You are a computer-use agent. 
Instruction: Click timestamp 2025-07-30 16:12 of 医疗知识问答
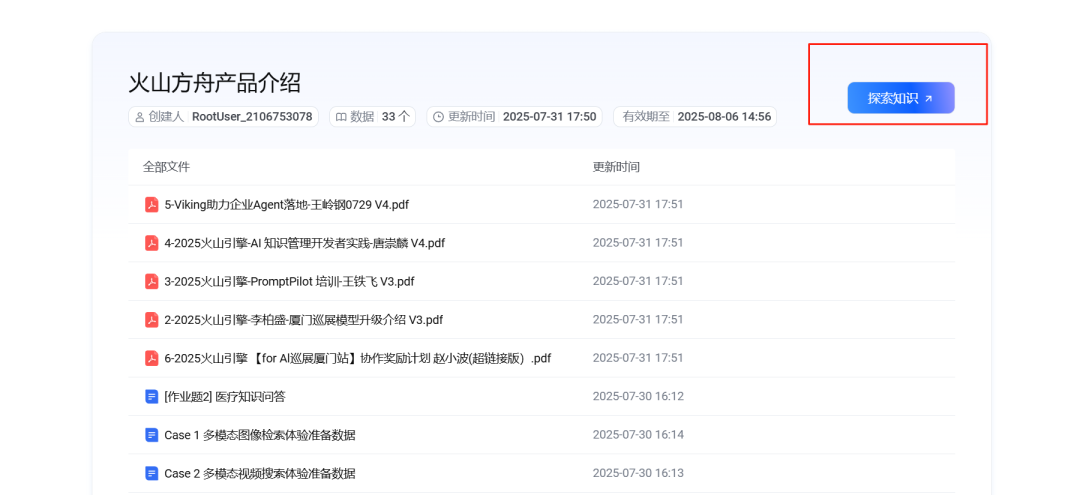click(x=638, y=397)
